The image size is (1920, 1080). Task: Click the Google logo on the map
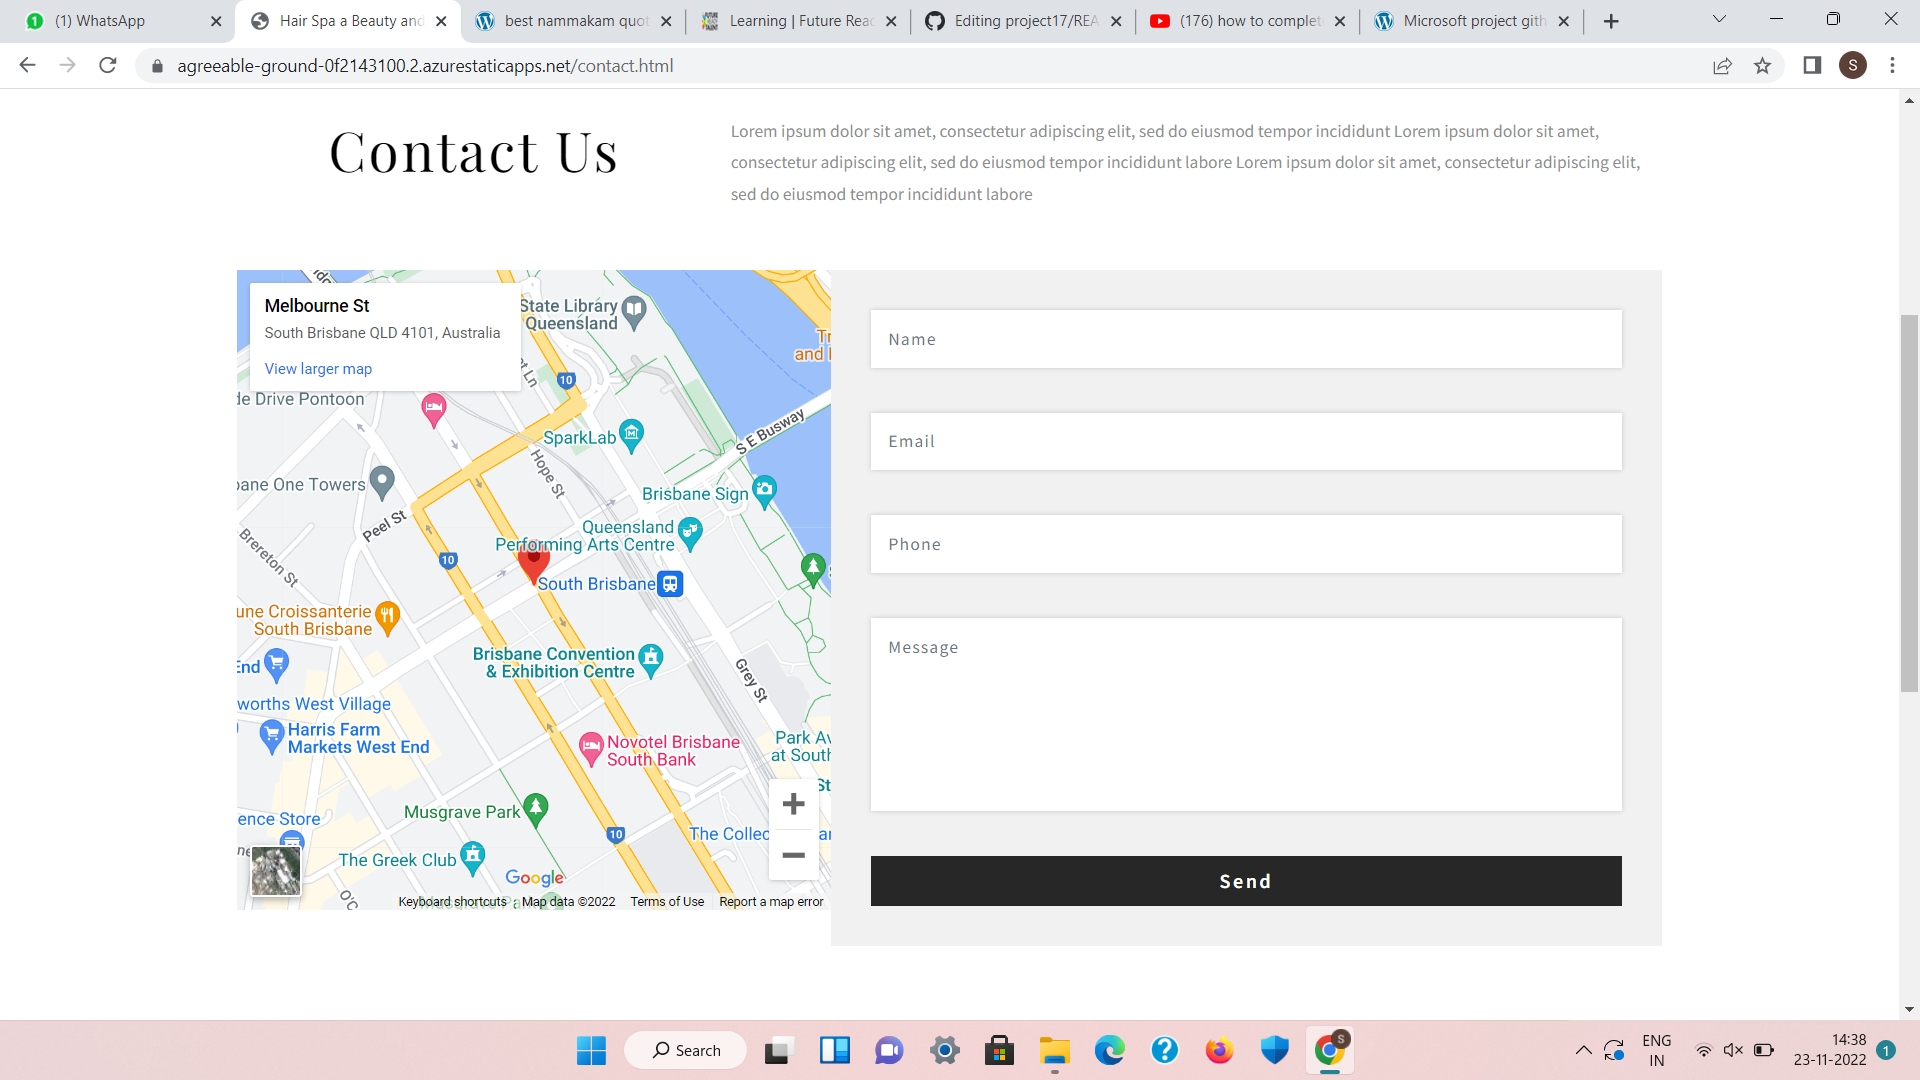pos(533,877)
